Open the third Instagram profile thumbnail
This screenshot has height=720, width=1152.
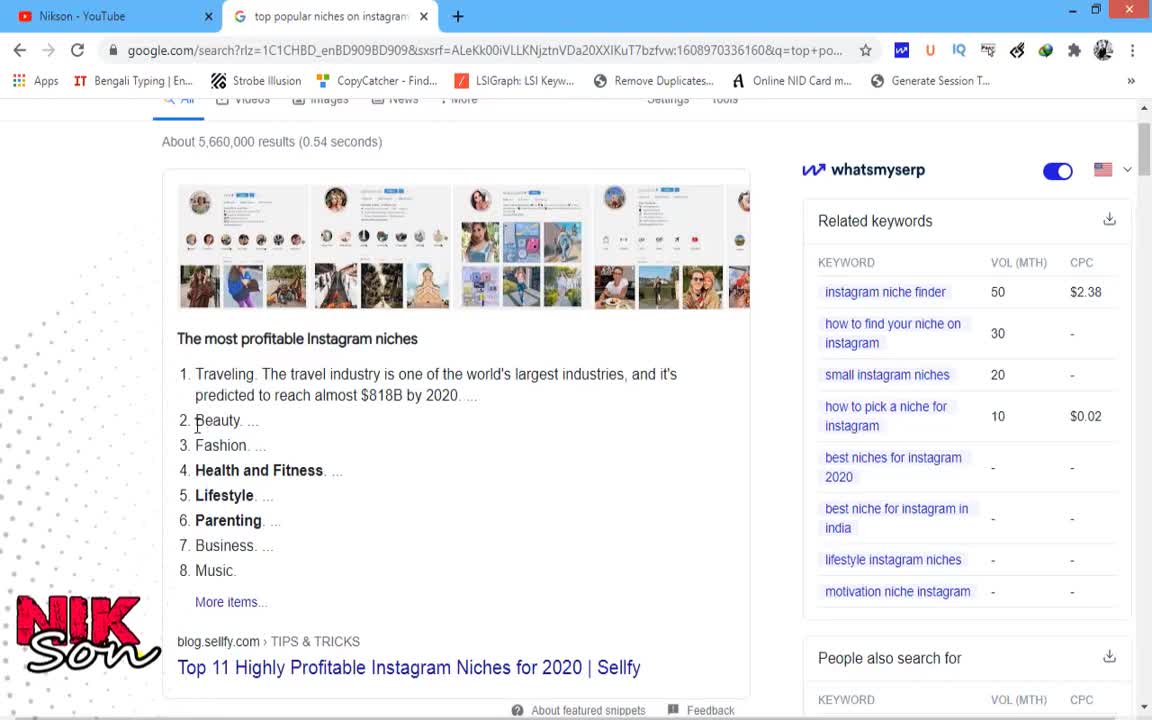pyautogui.click(x=522, y=246)
